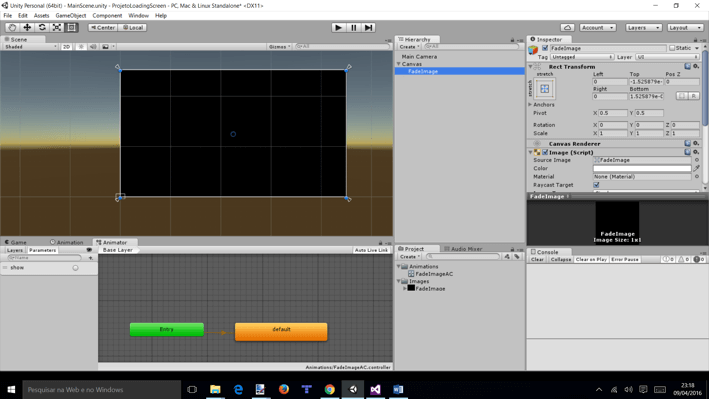709x399 pixels.
Task: Toggle Scene audio icon
Action: pos(93,47)
